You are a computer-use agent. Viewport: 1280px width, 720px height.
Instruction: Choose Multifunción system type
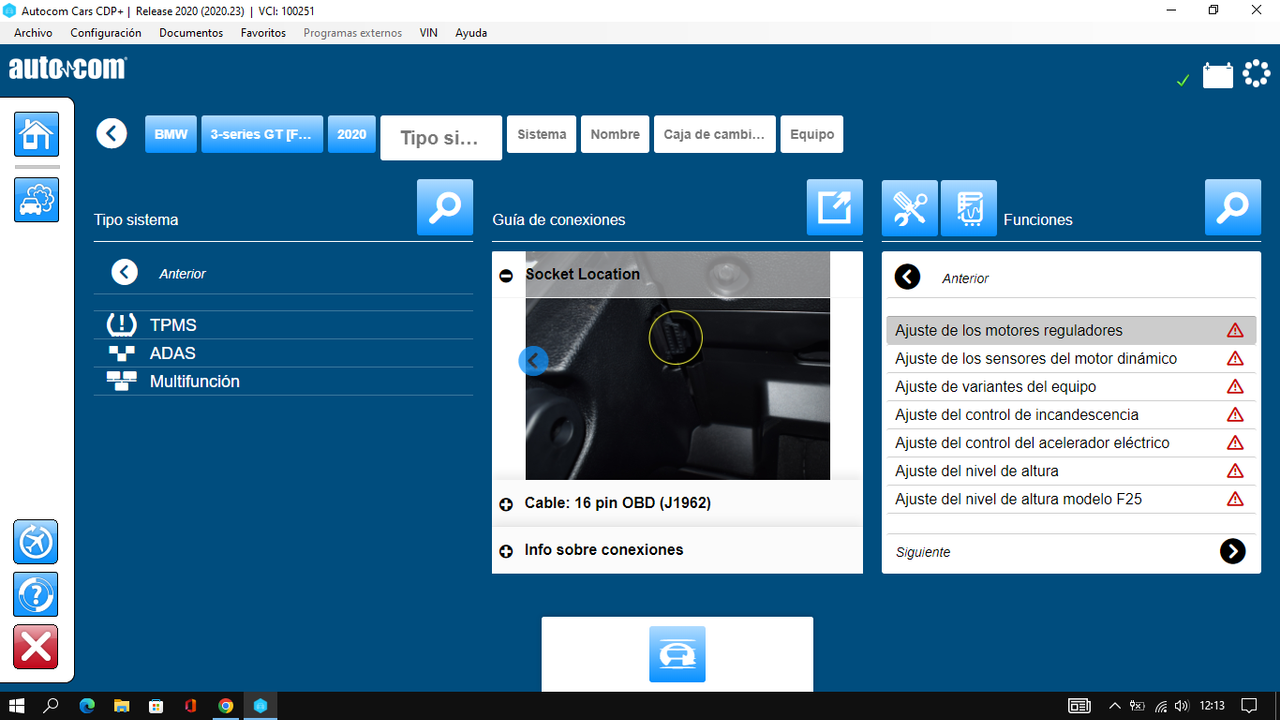tap(283, 381)
